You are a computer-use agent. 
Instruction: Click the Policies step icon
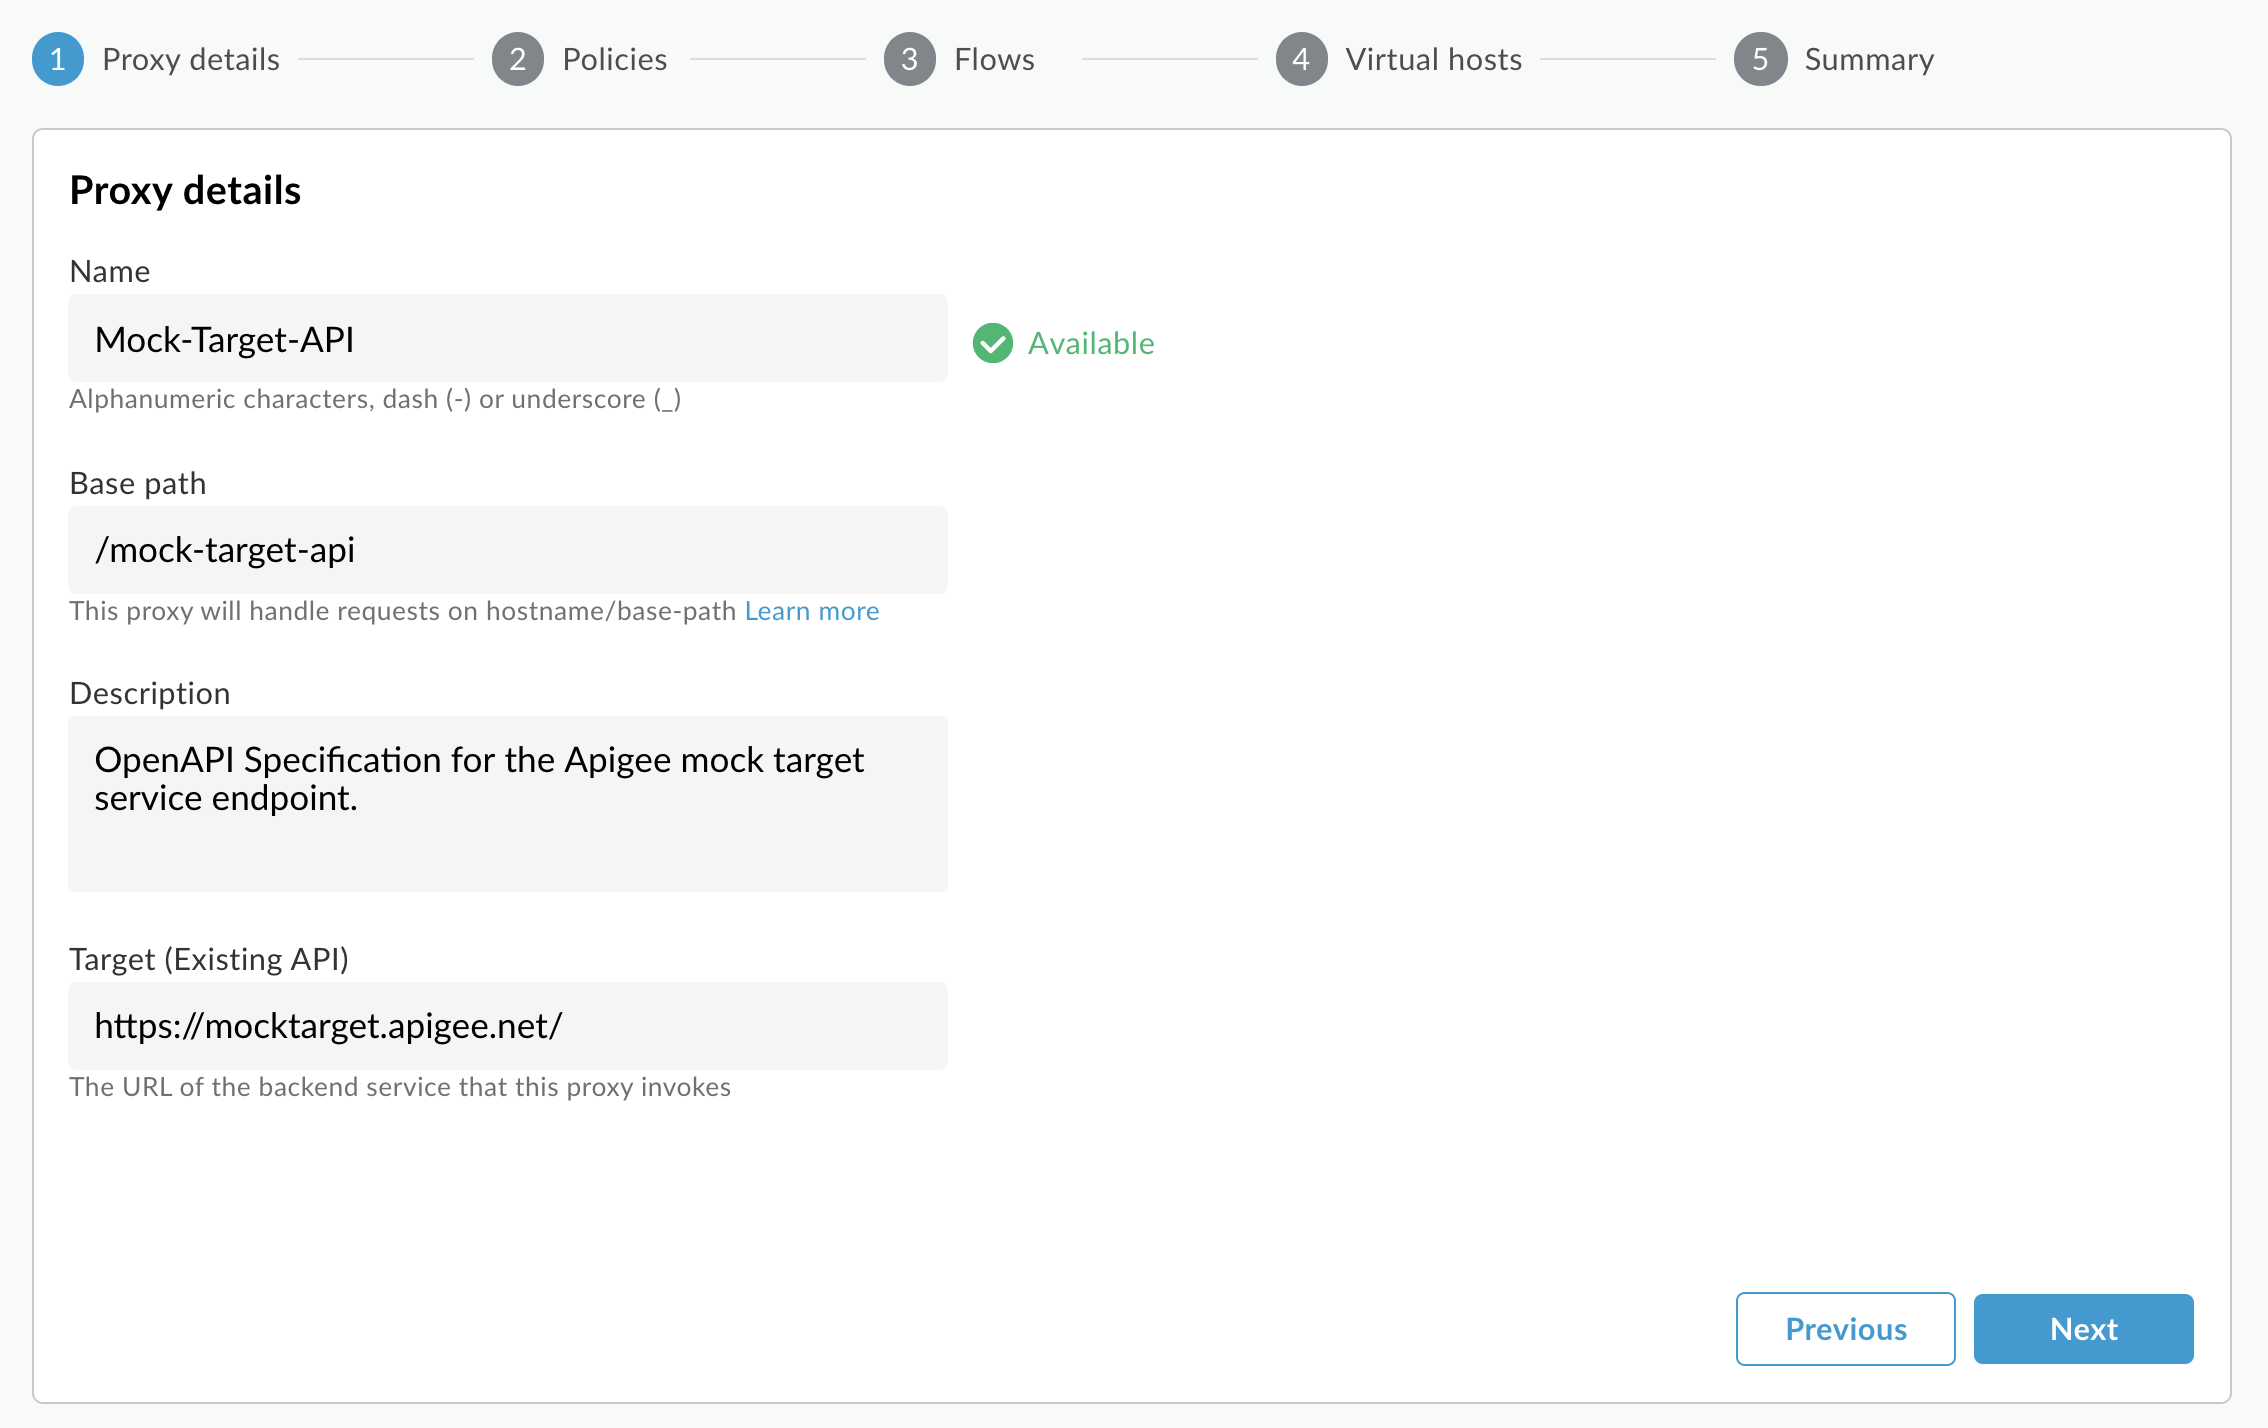tap(515, 59)
